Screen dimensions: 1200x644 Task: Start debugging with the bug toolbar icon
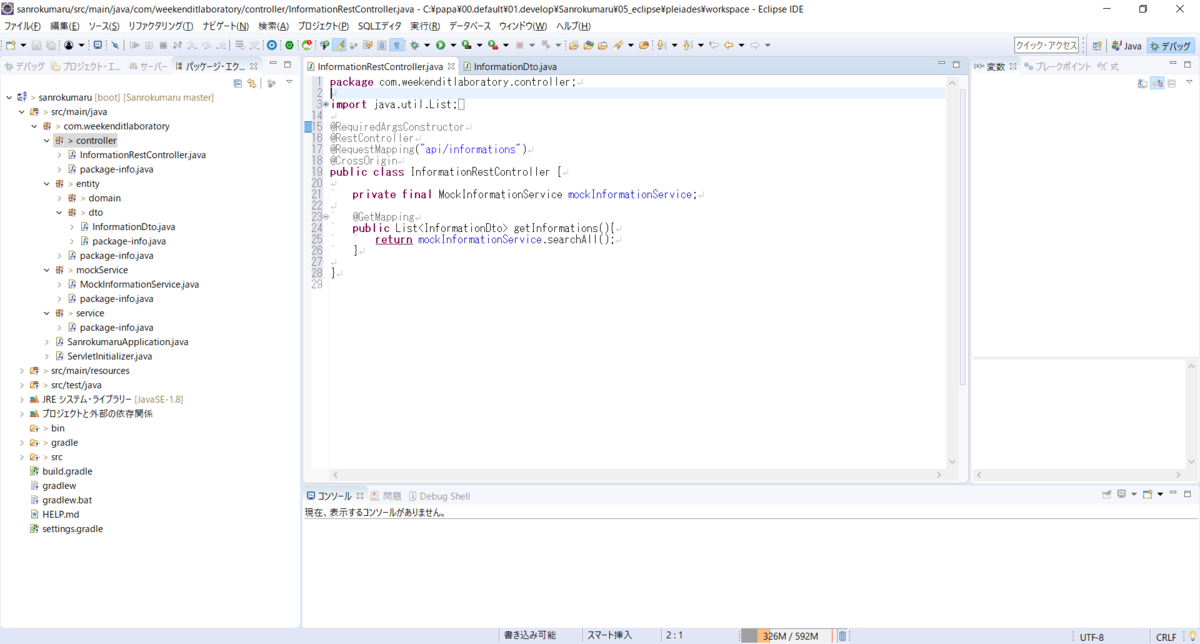(413, 44)
